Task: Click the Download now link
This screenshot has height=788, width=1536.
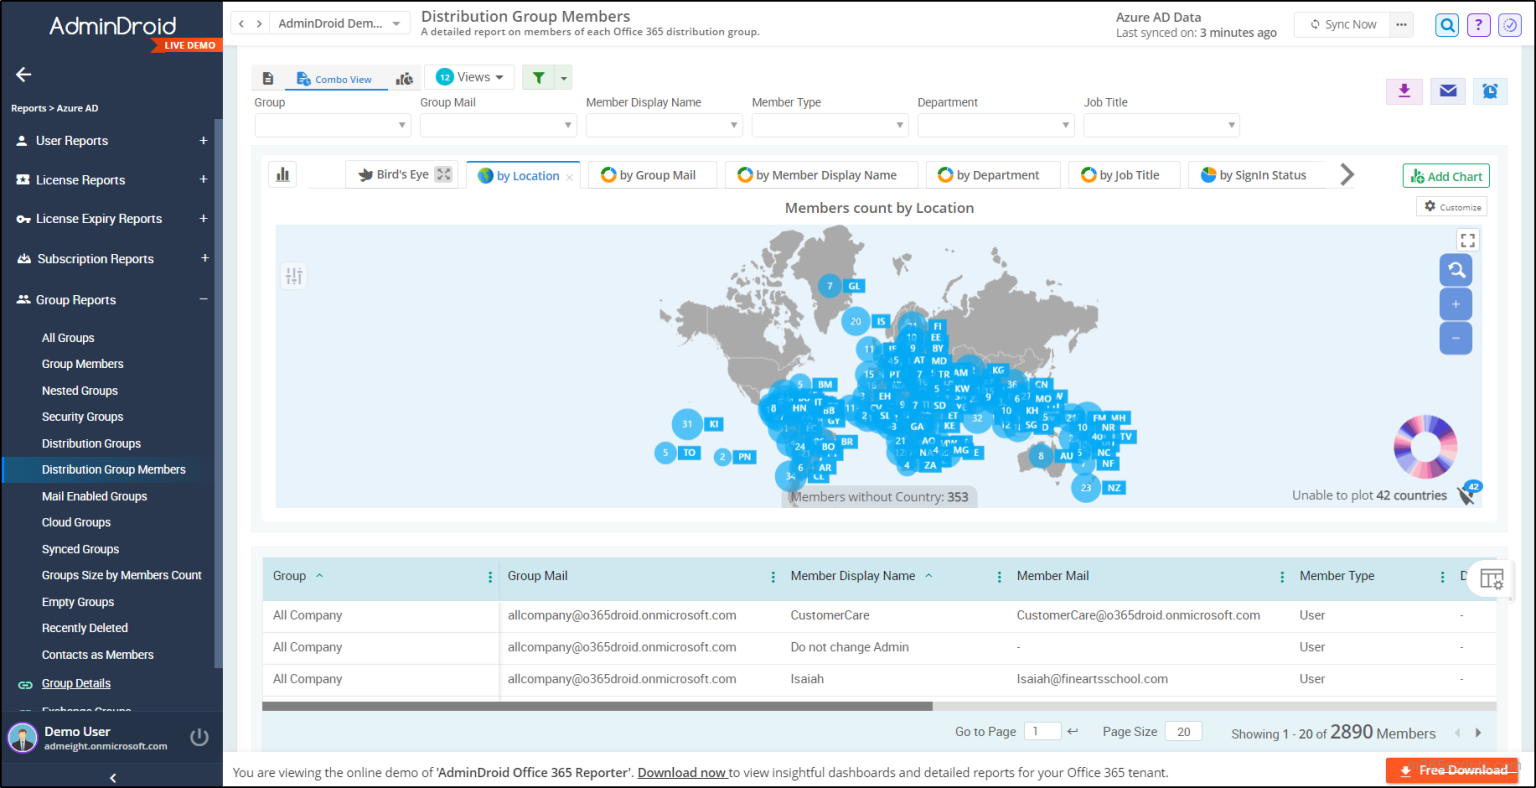Action: click(682, 772)
